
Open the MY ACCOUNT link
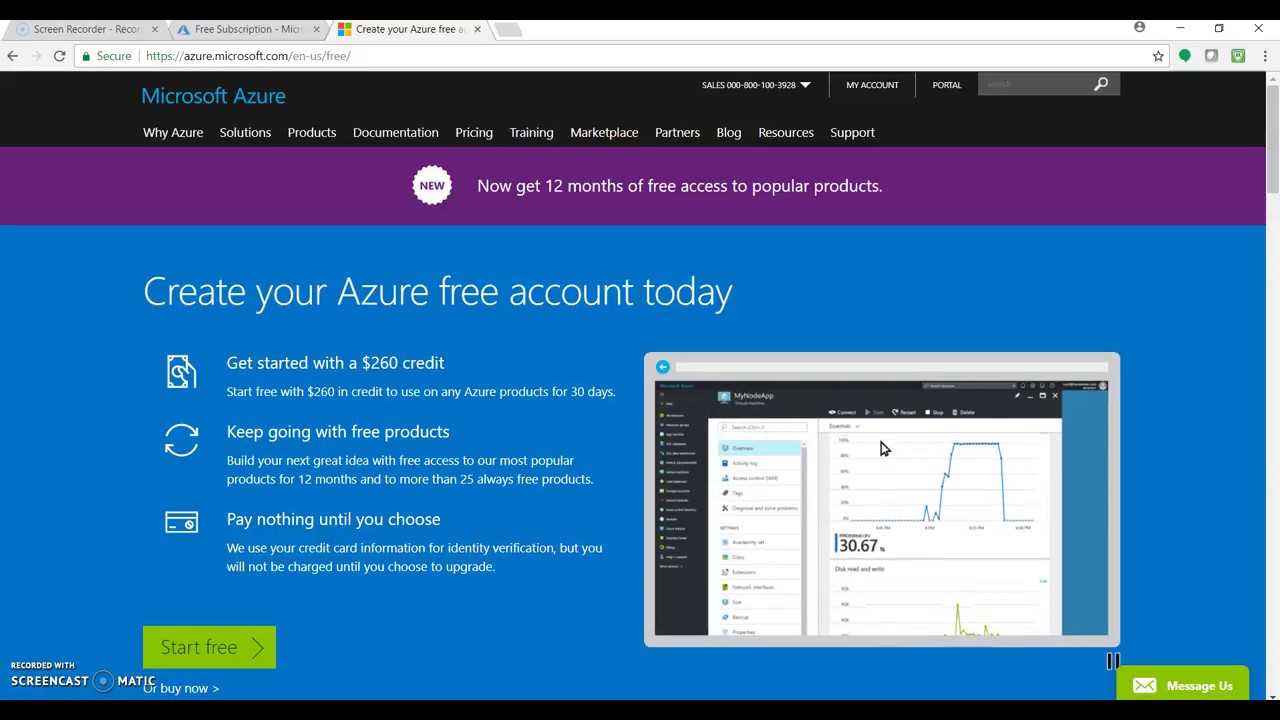click(872, 85)
